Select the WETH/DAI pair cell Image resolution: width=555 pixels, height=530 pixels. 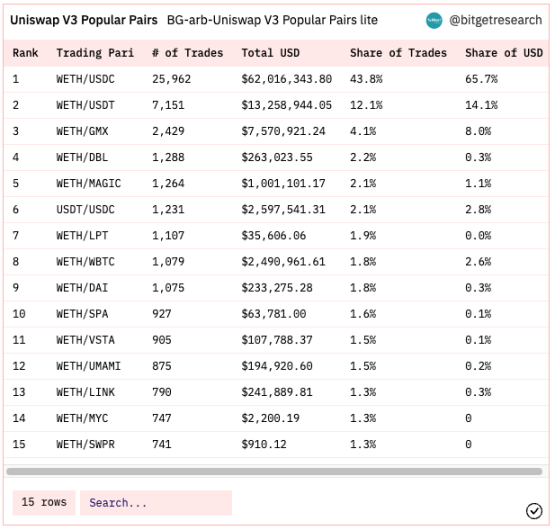tap(82, 288)
